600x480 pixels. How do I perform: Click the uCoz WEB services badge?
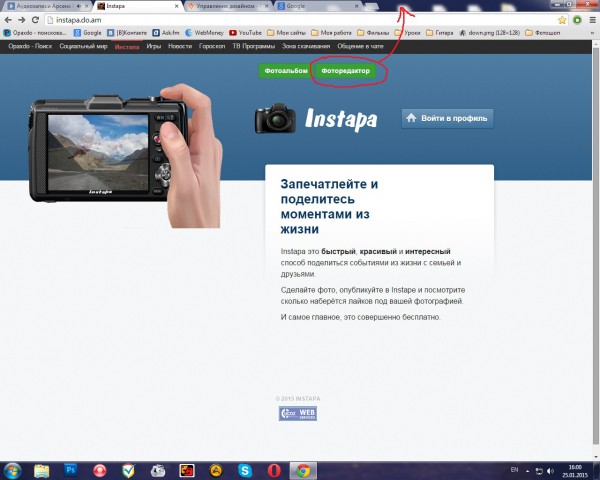(298, 413)
